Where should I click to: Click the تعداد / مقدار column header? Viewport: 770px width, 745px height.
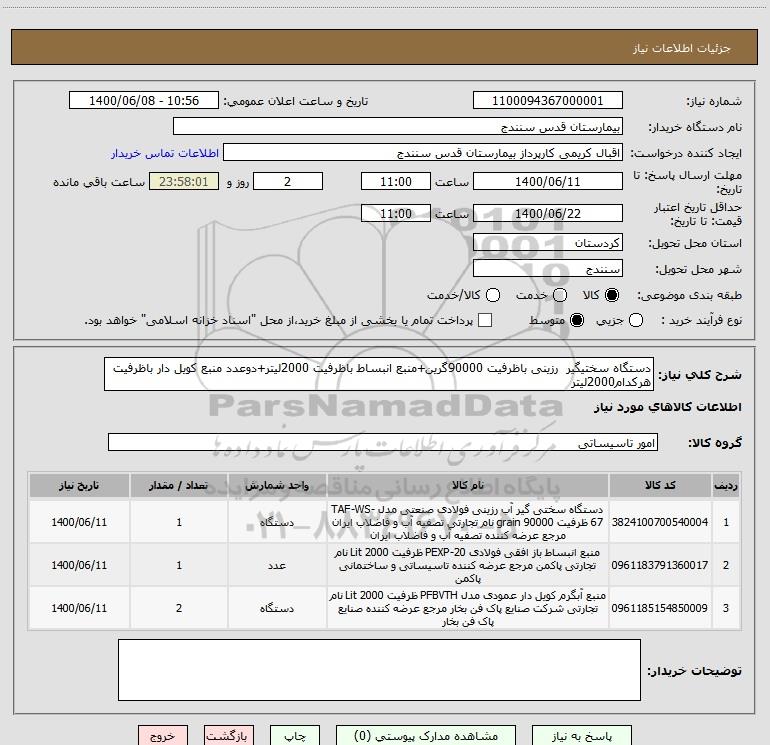[179, 486]
